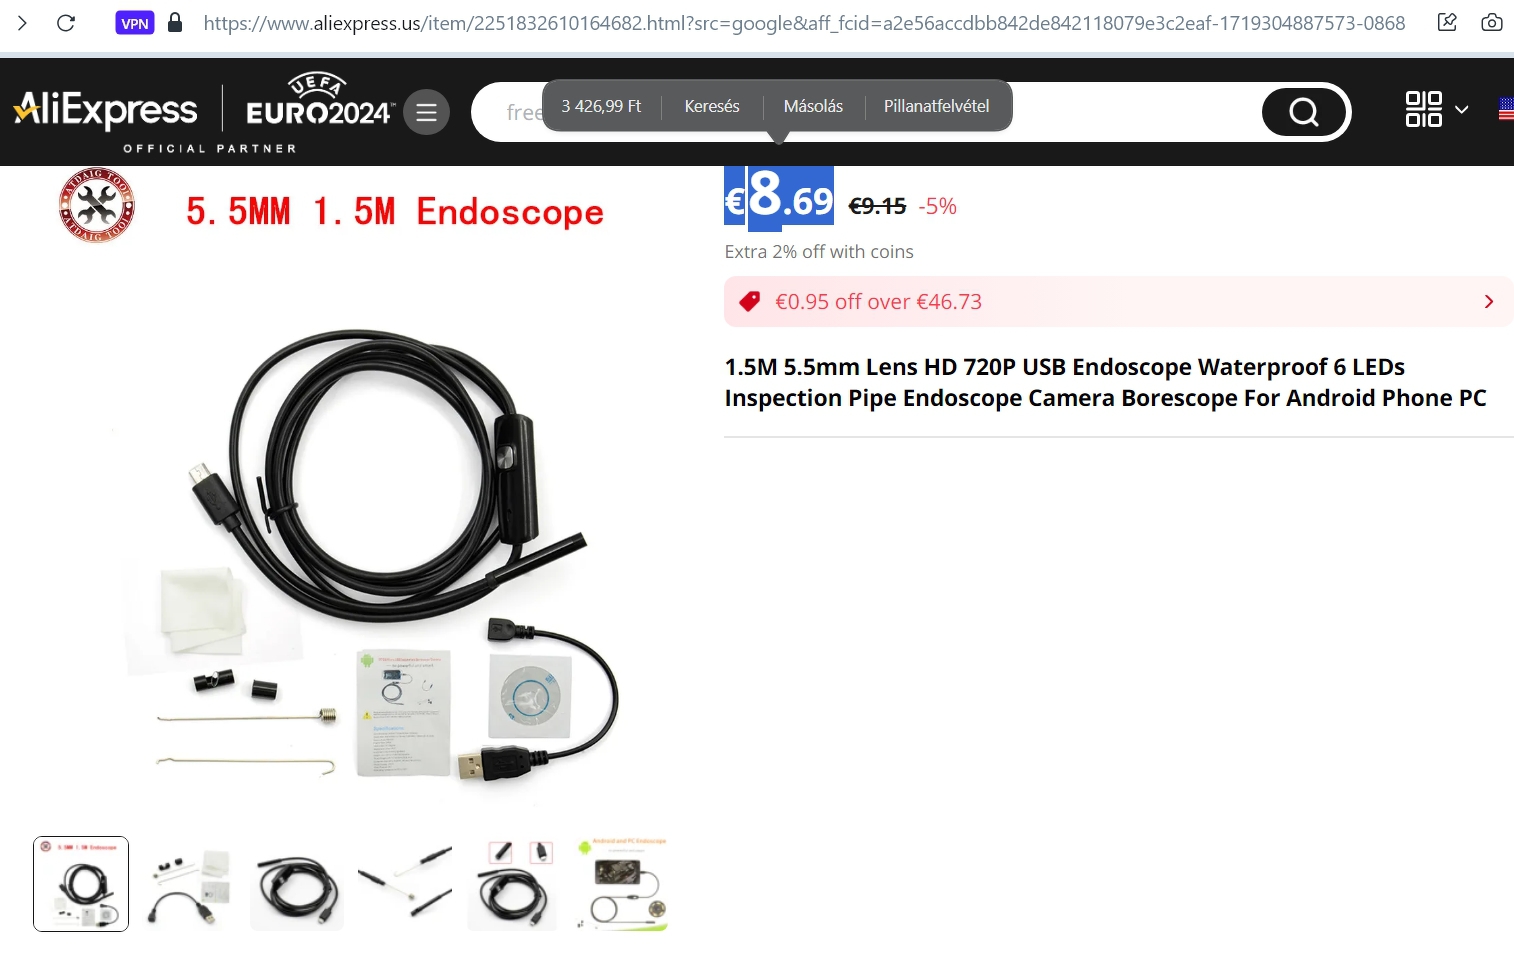The height and width of the screenshot is (965, 1514).
Task: Select the second product thumbnail with accessories
Action: click(x=189, y=884)
